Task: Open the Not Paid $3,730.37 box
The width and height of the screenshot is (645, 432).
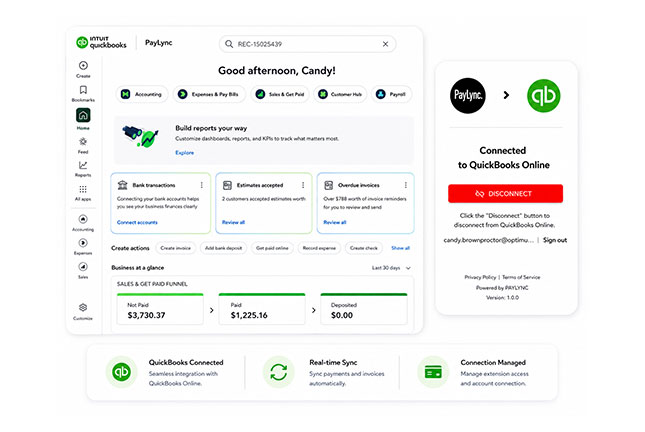Action: point(160,309)
